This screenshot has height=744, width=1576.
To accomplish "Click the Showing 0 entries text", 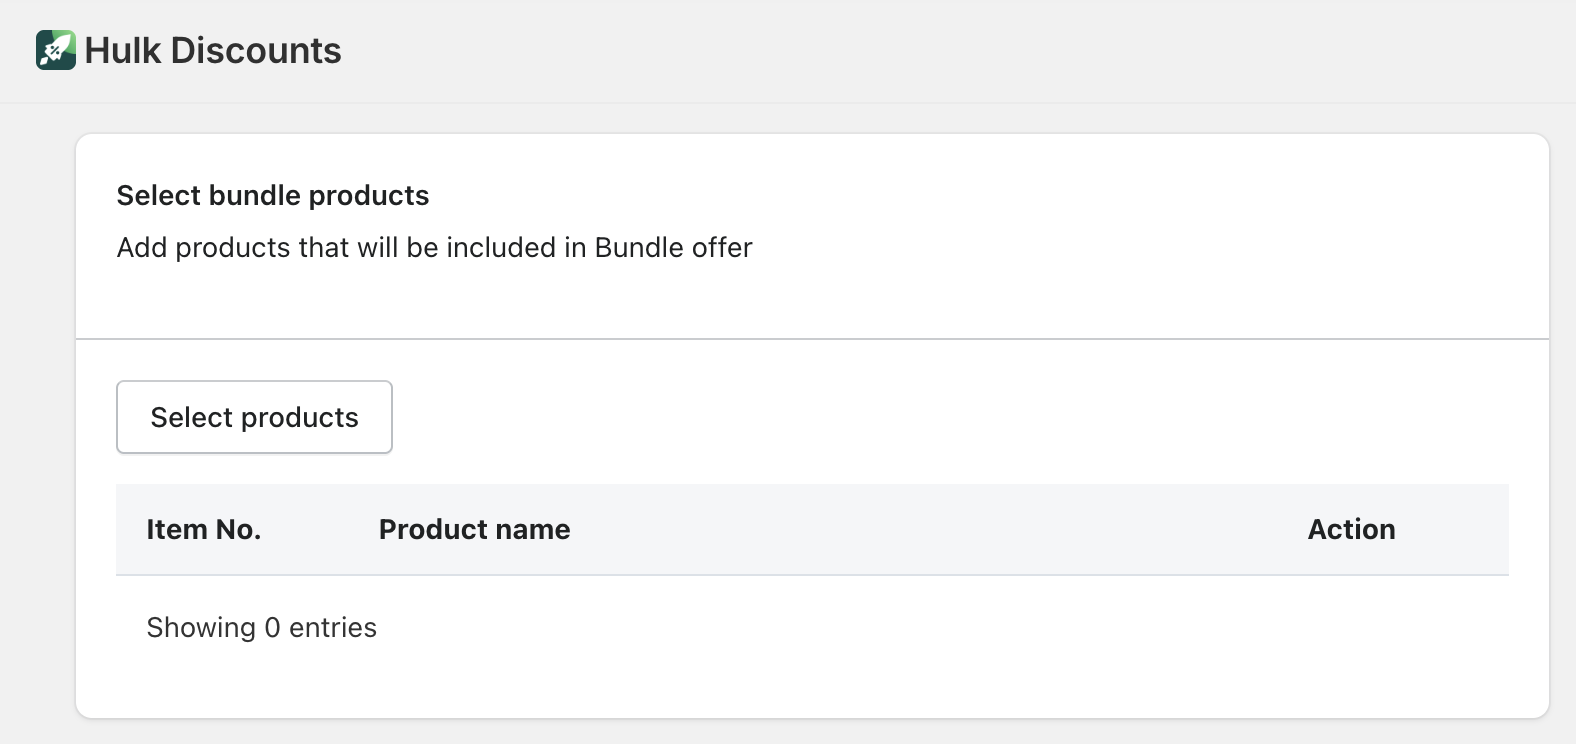I will point(261,627).
